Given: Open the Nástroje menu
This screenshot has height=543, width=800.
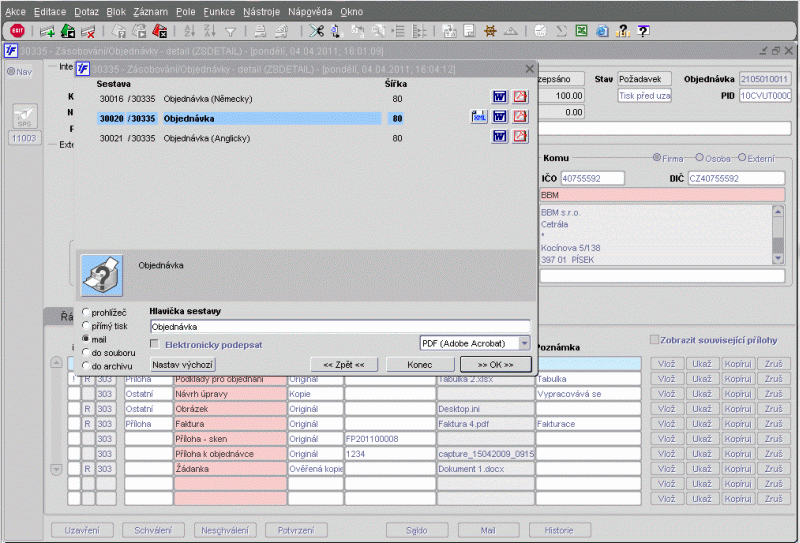Looking at the screenshot, I should point(262,11).
